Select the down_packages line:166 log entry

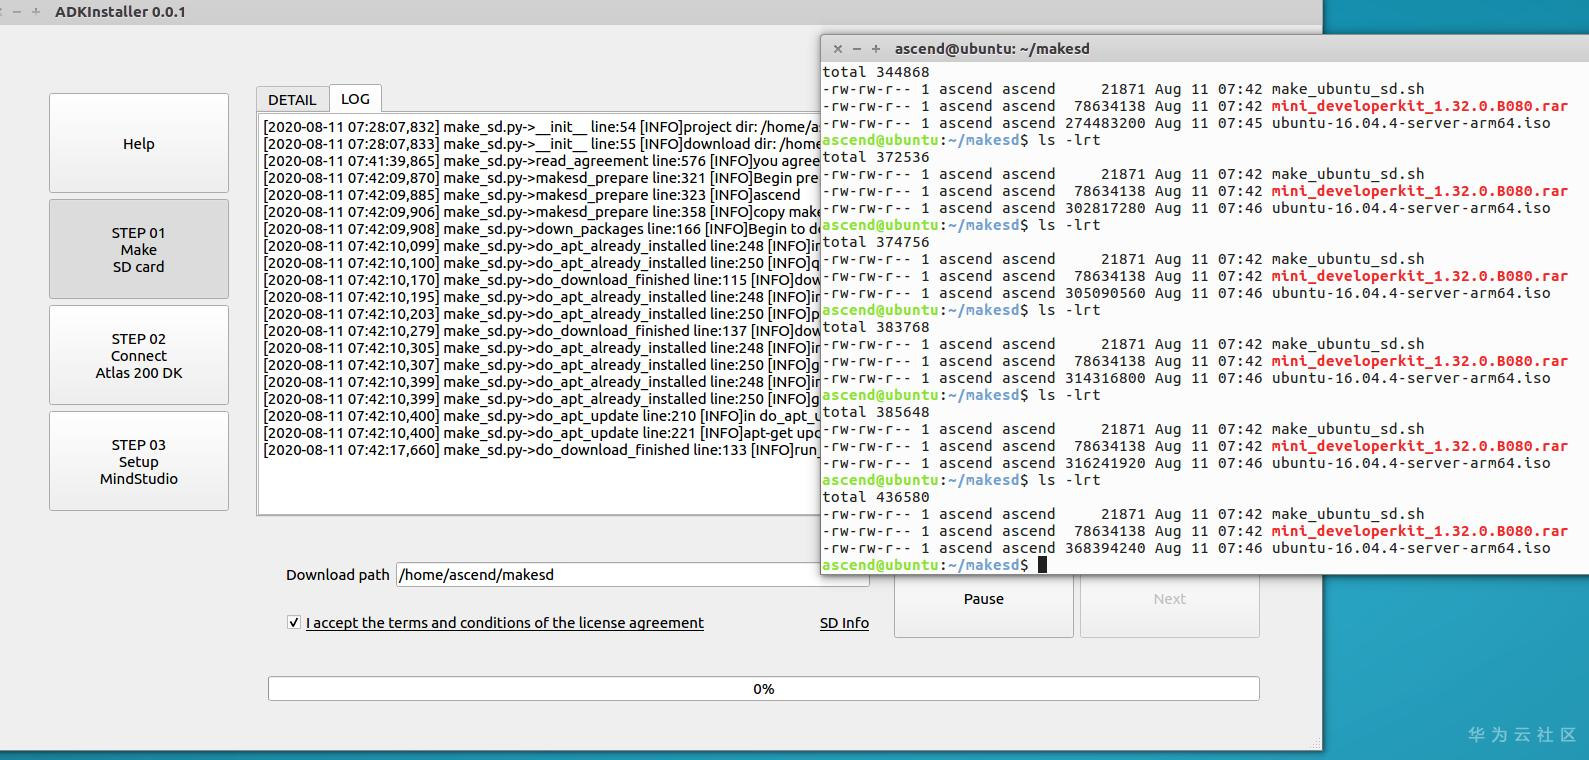point(541,229)
